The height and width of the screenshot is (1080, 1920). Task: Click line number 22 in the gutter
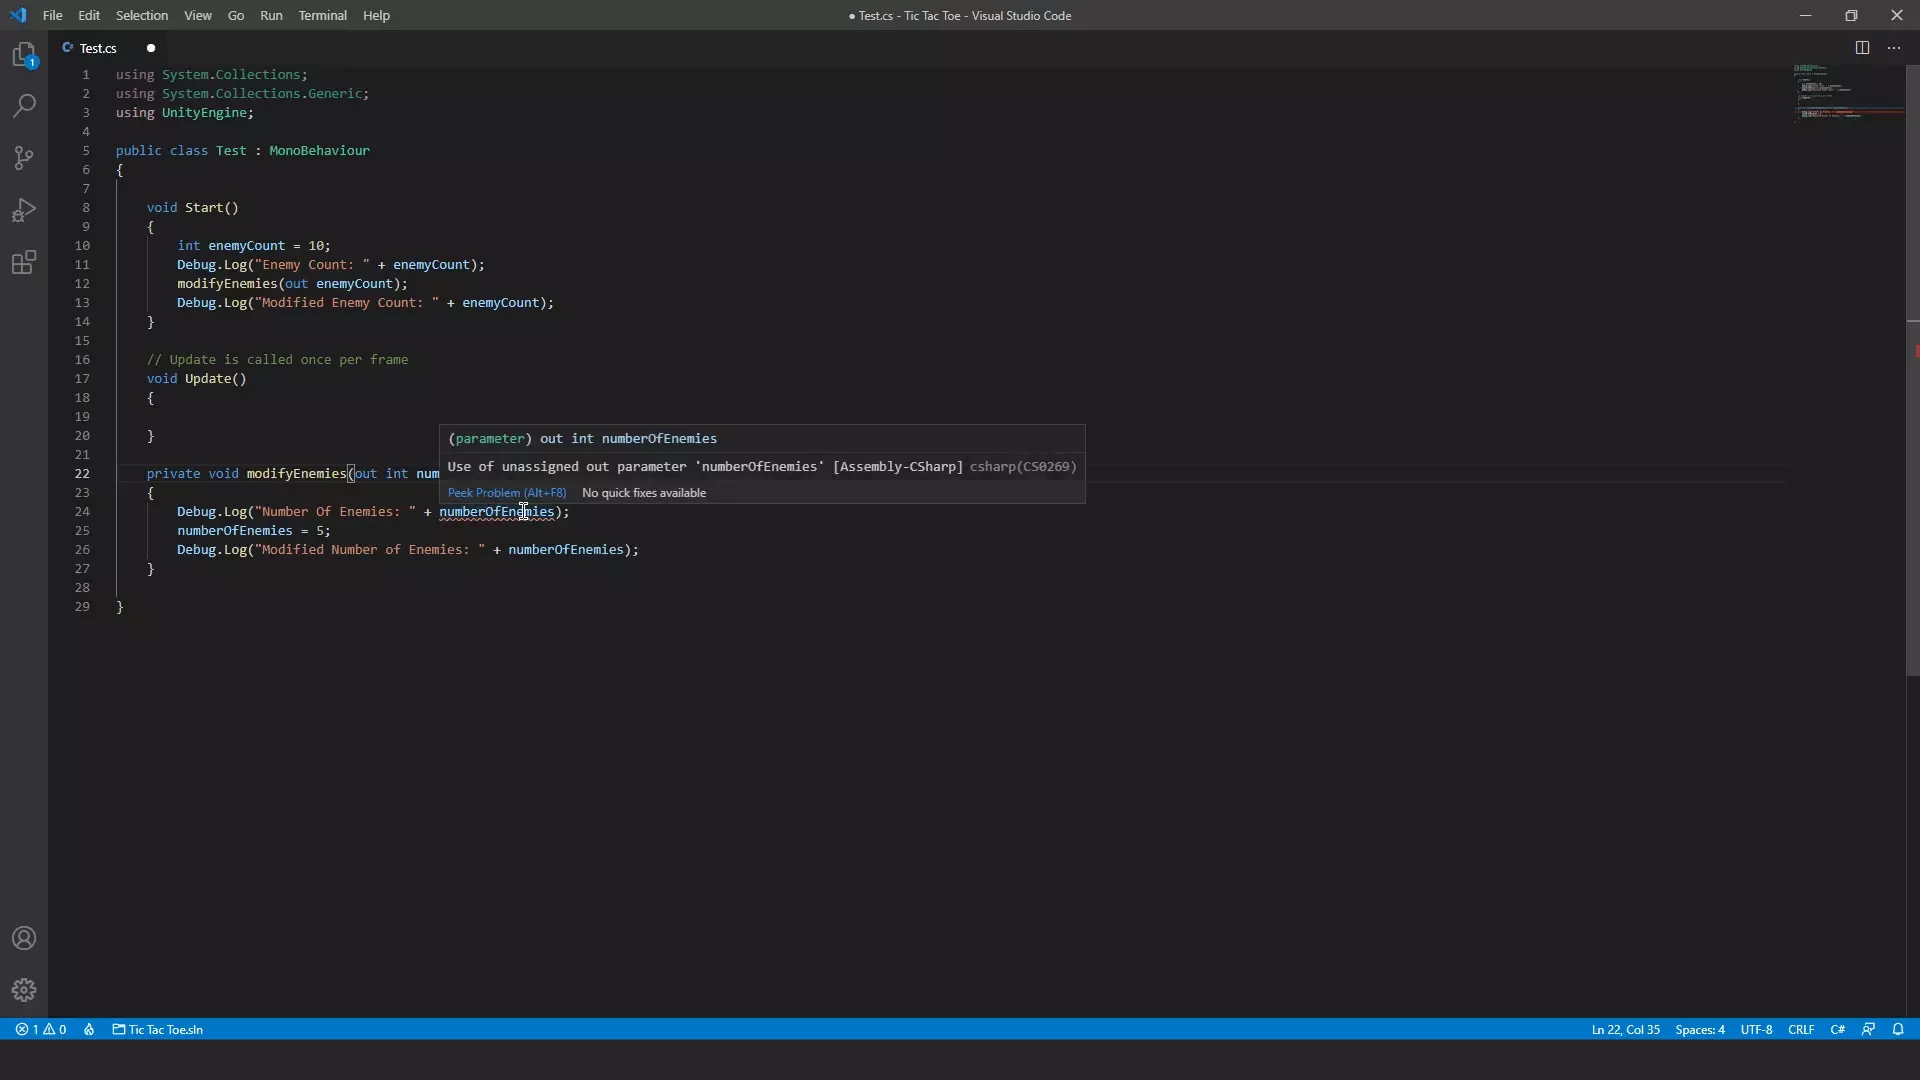(82, 474)
